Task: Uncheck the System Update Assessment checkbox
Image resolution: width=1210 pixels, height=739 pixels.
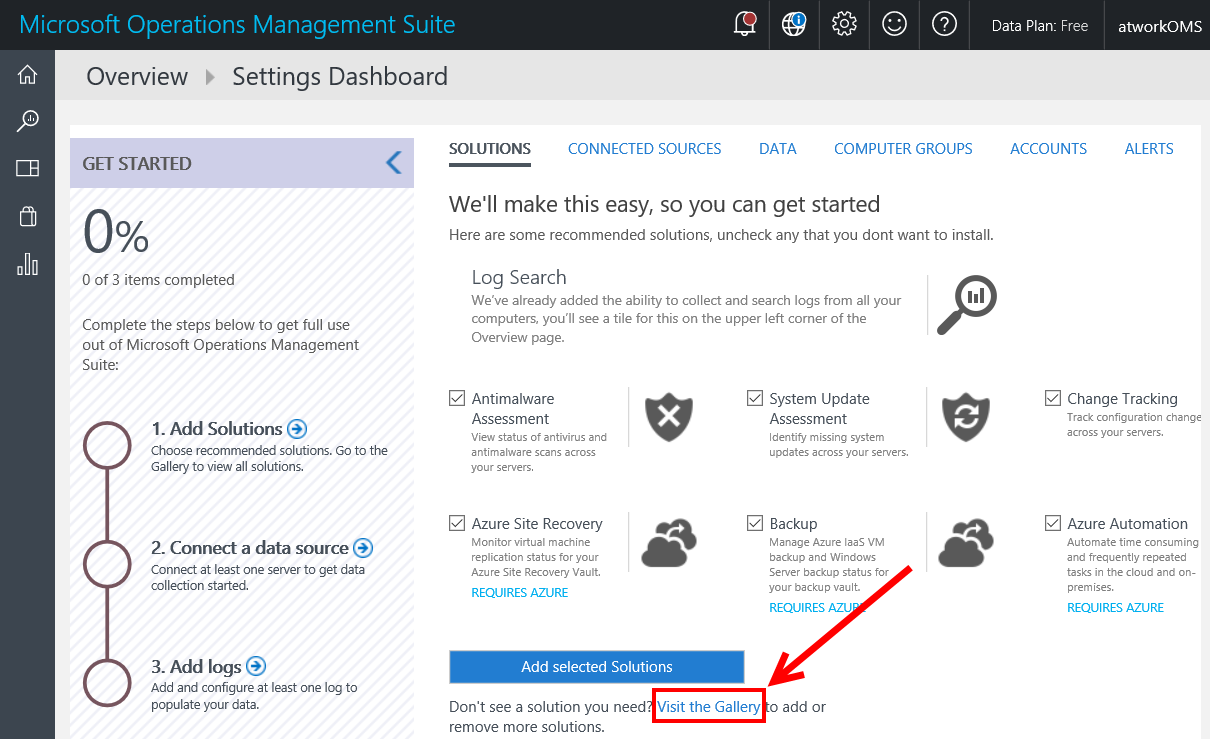Action: pos(755,398)
